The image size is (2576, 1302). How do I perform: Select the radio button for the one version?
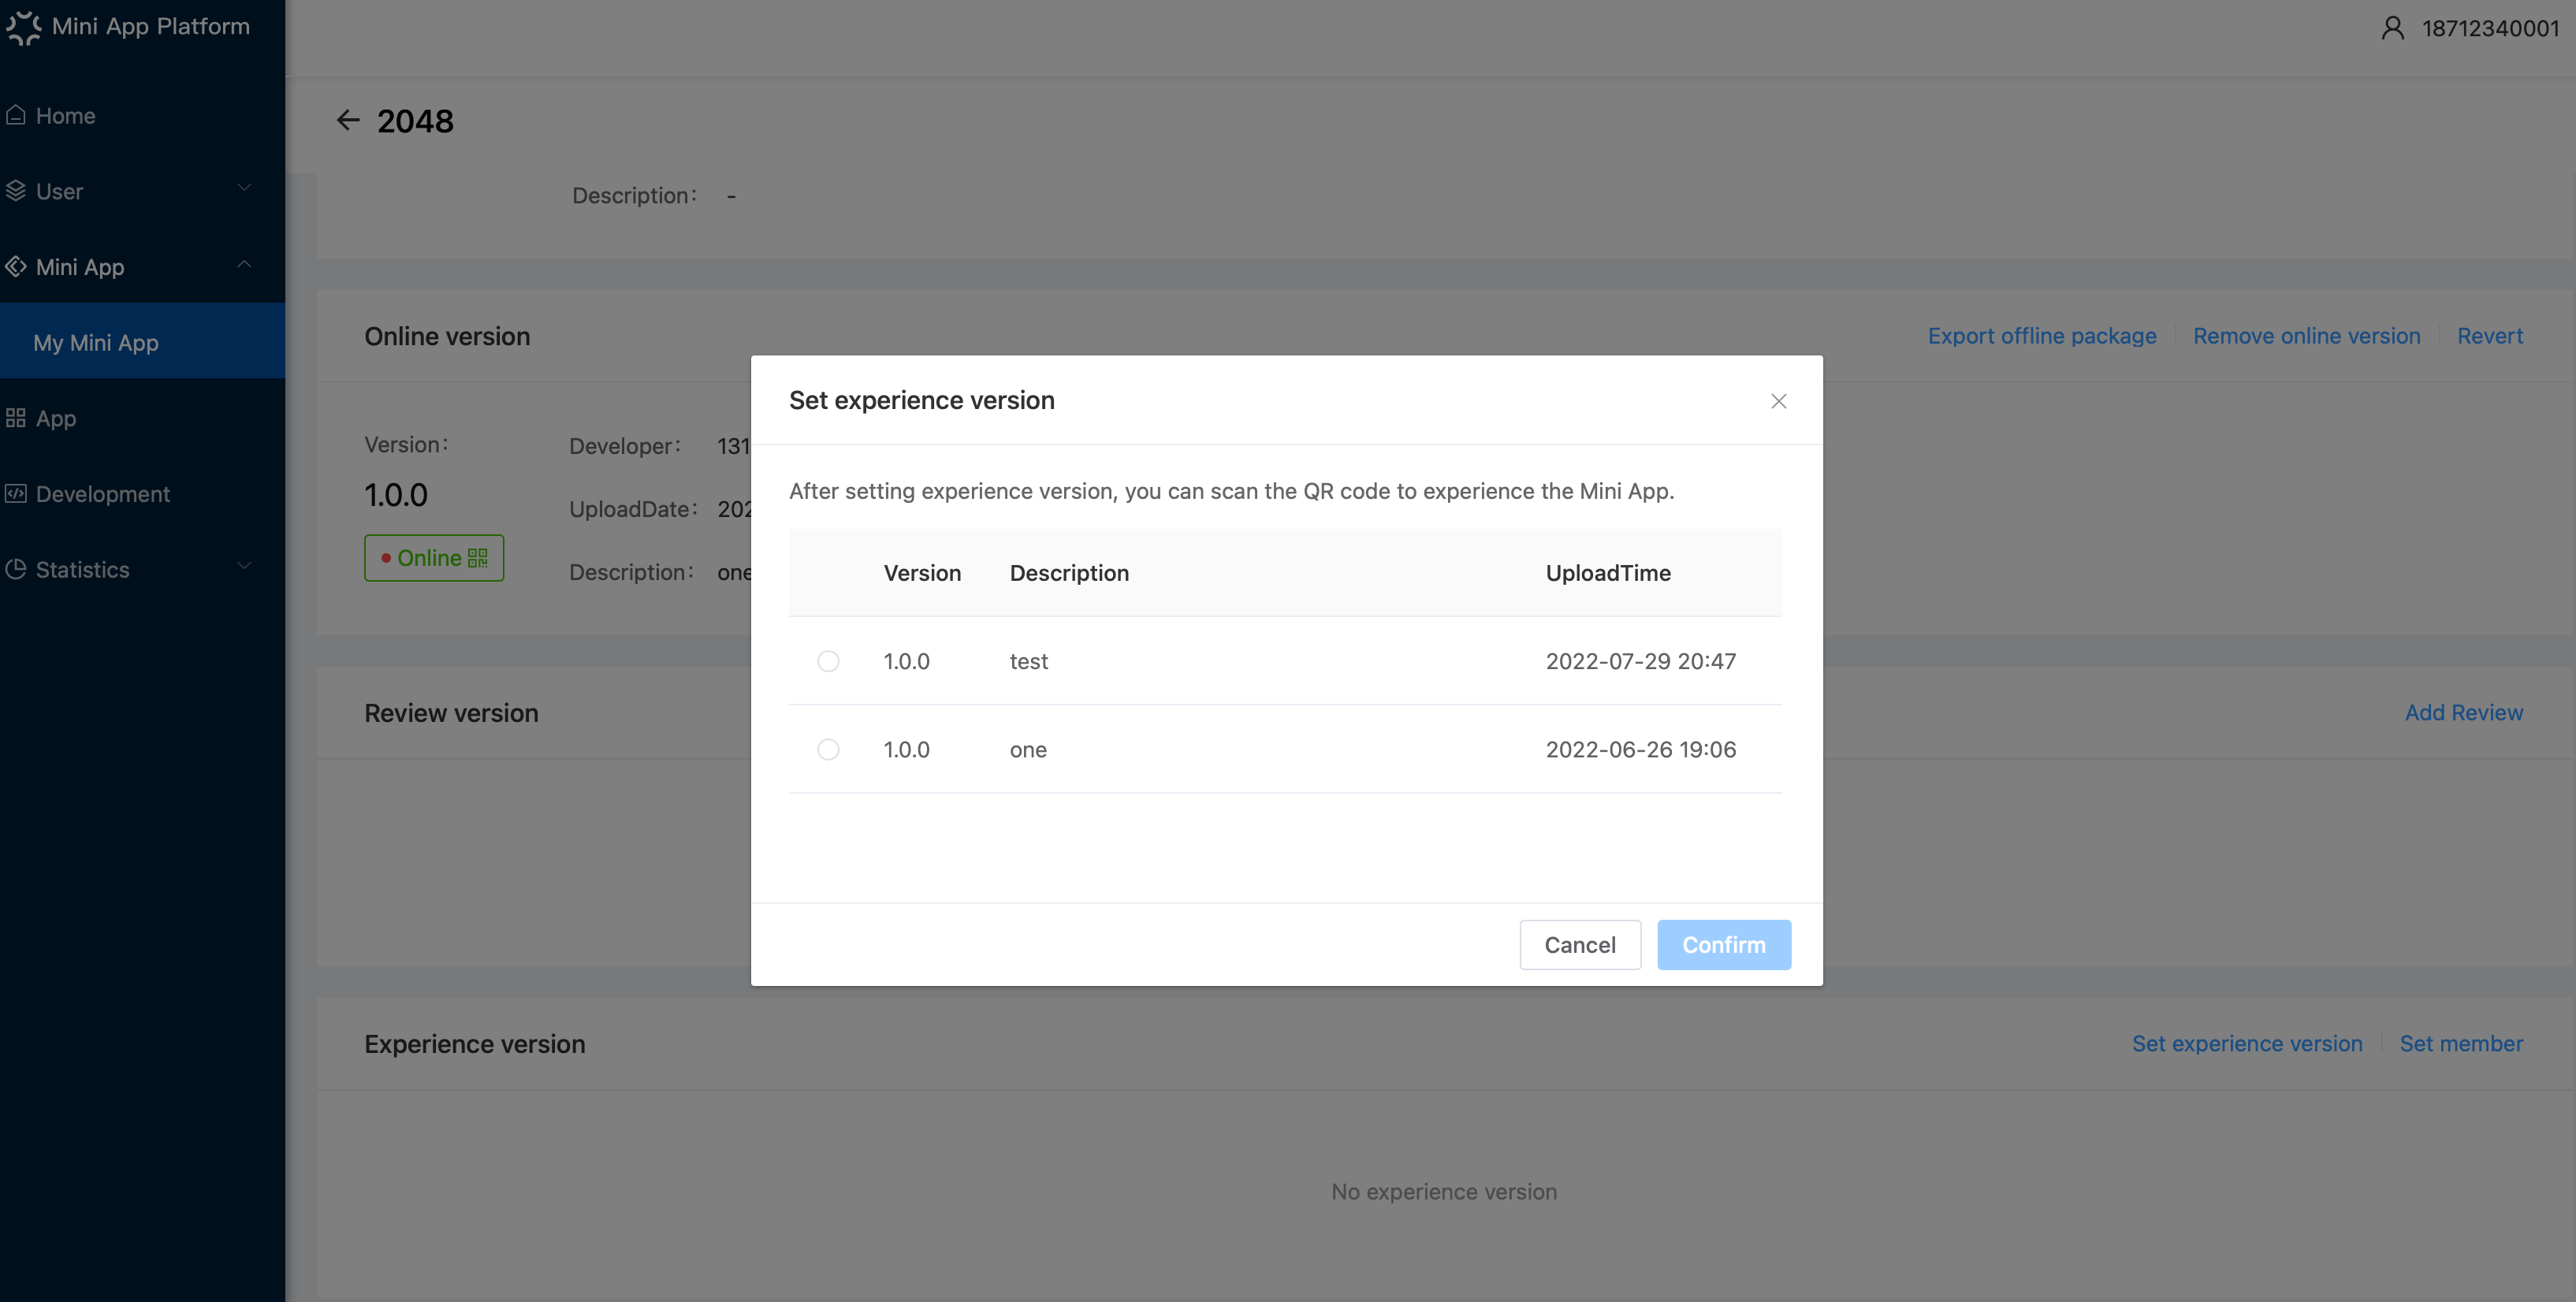pyautogui.click(x=828, y=749)
